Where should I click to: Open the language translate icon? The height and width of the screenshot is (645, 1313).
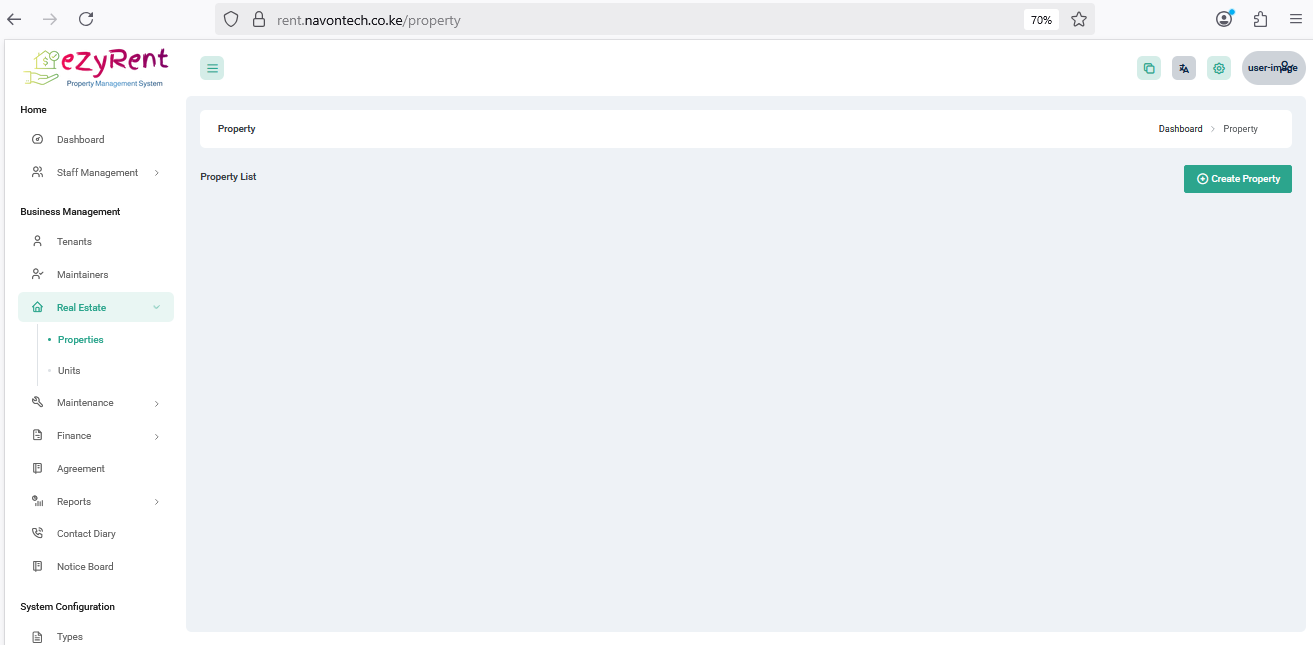click(x=1184, y=68)
